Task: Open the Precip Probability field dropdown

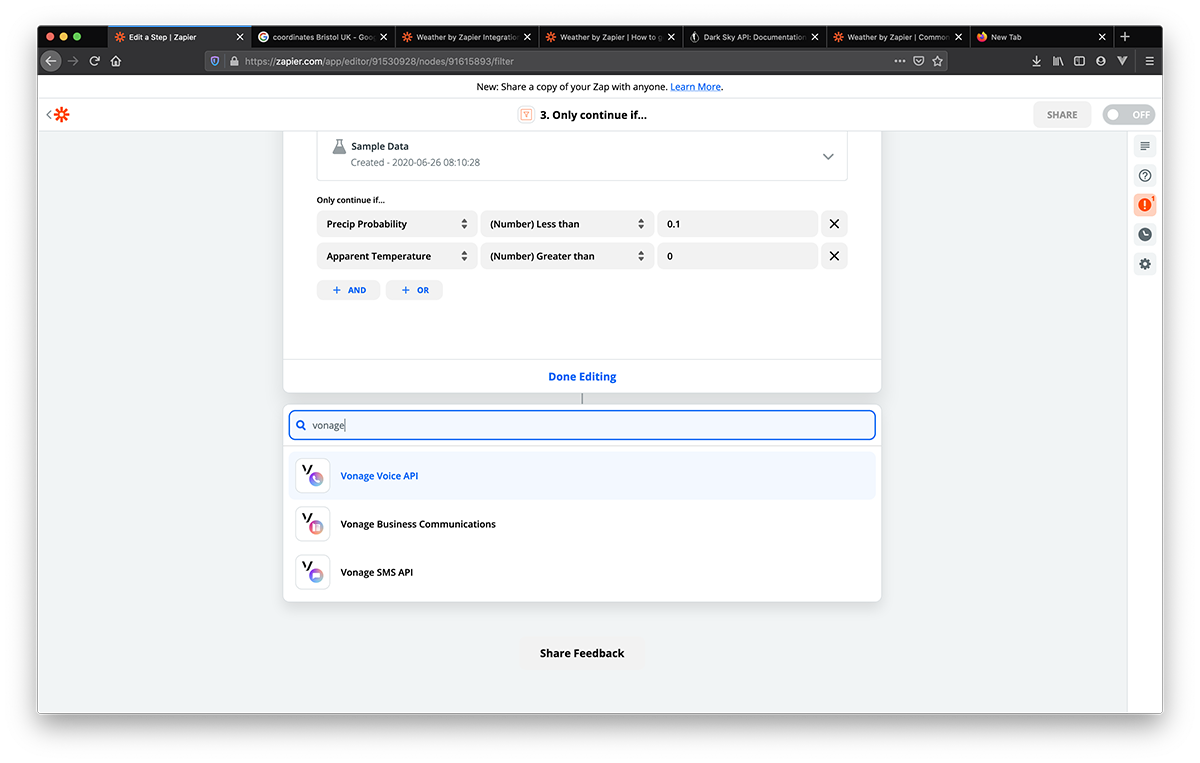Action: point(397,224)
